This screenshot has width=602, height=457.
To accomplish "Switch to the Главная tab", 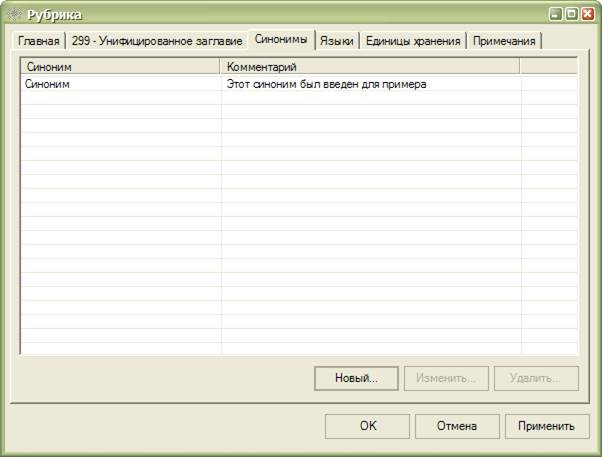I will click(37, 41).
